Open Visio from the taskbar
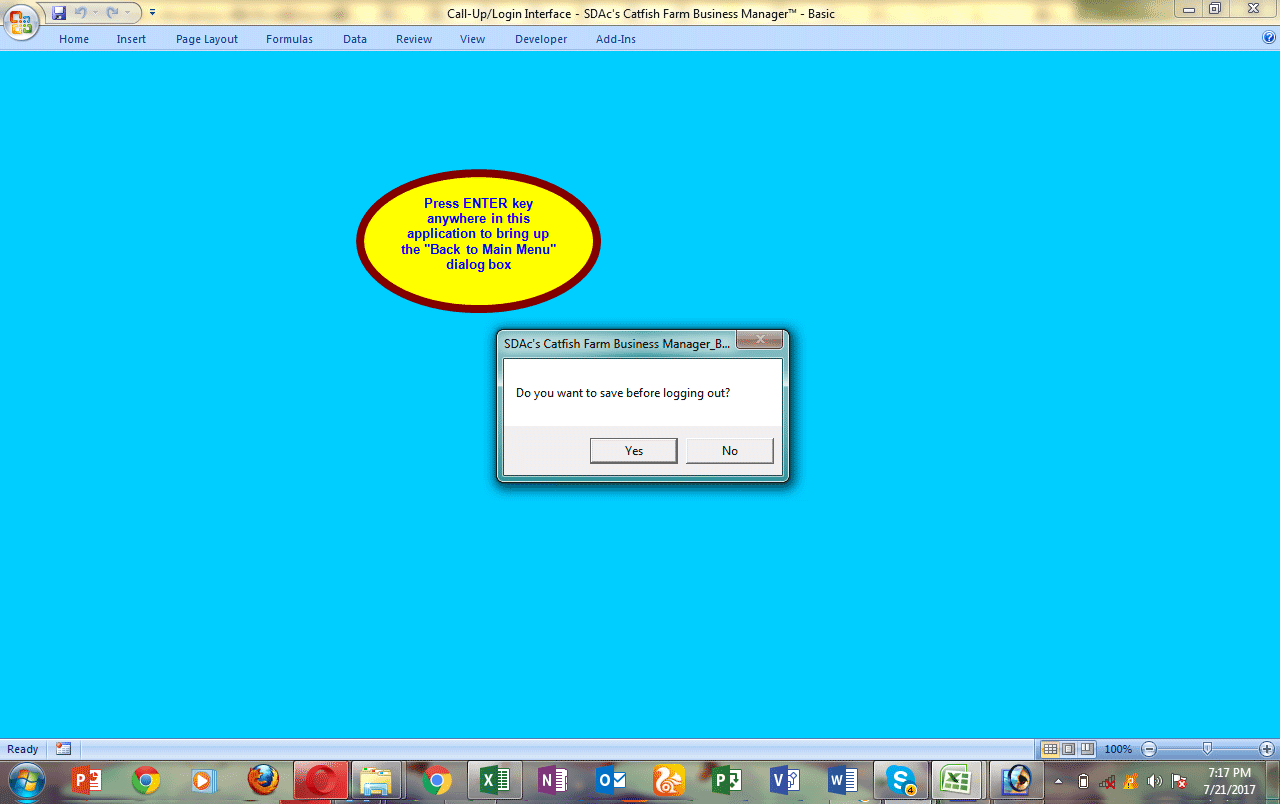The image size is (1280, 804). click(785, 781)
